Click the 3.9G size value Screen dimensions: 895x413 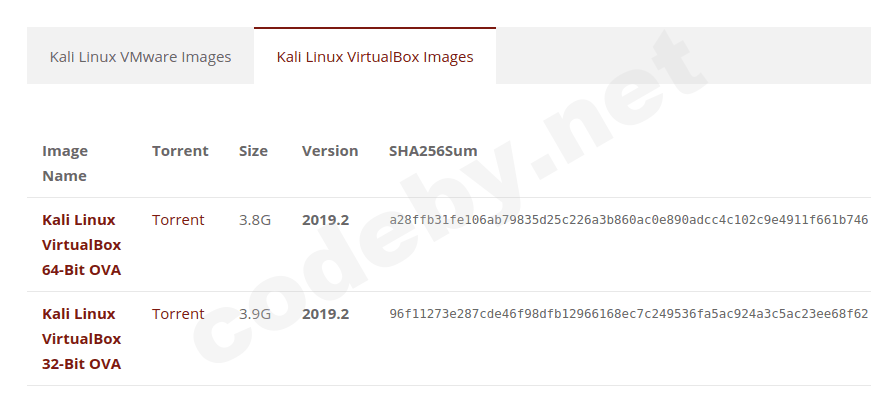coord(255,314)
